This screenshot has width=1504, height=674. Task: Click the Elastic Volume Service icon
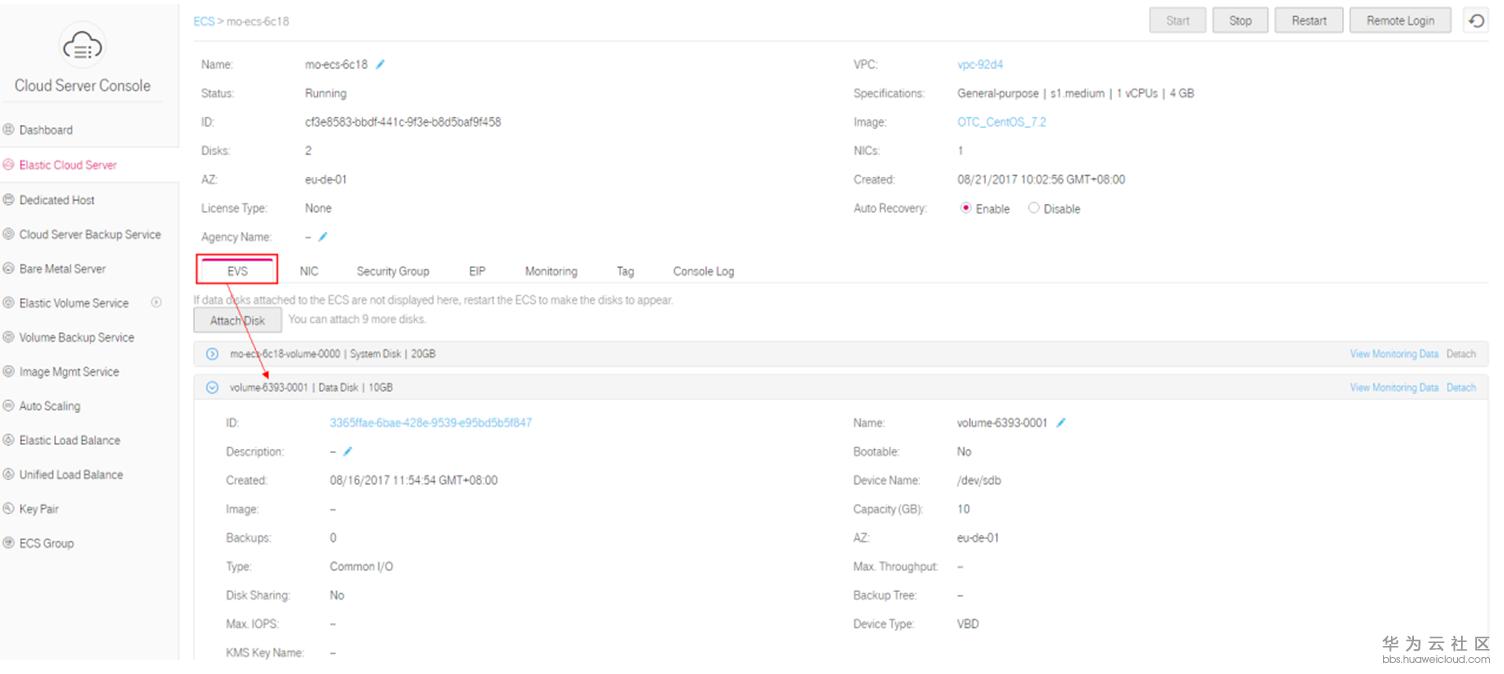9,303
